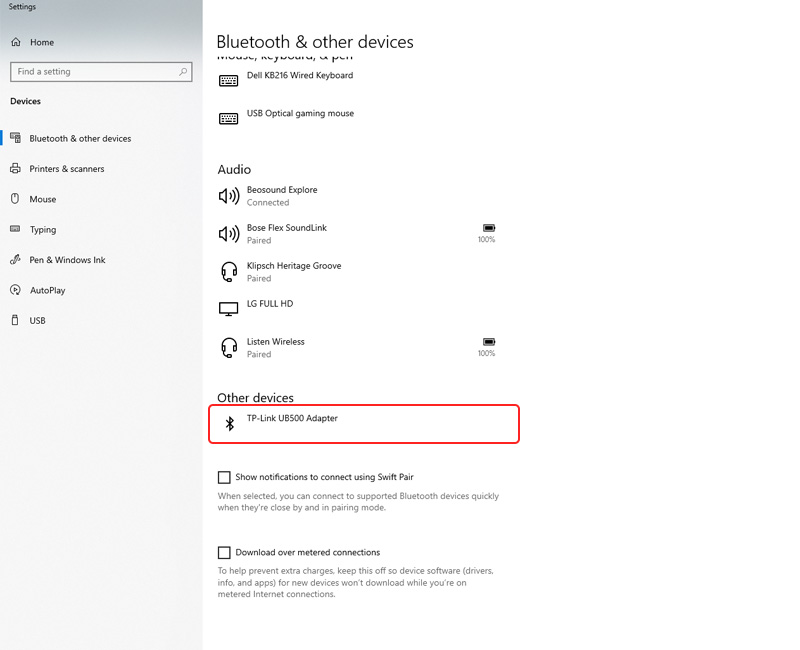Viewport: 800px width, 650px height.
Task: Click the headset icon for Klipsch Heritage Groove
Action: [x=229, y=272]
